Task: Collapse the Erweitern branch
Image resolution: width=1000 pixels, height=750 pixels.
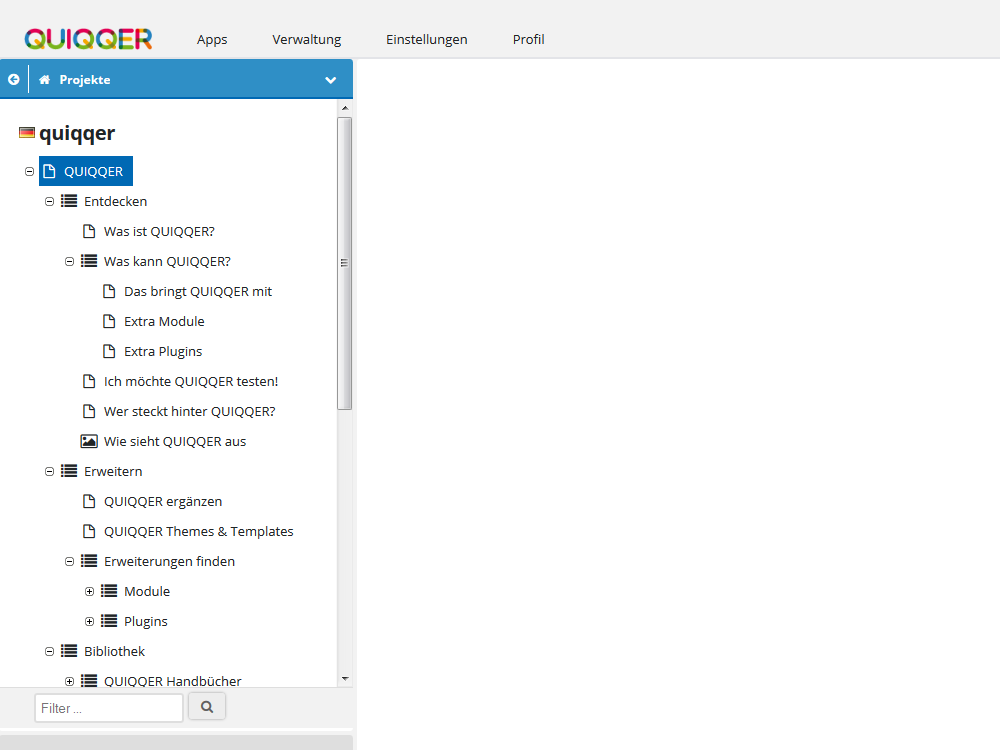Action: 49,471
